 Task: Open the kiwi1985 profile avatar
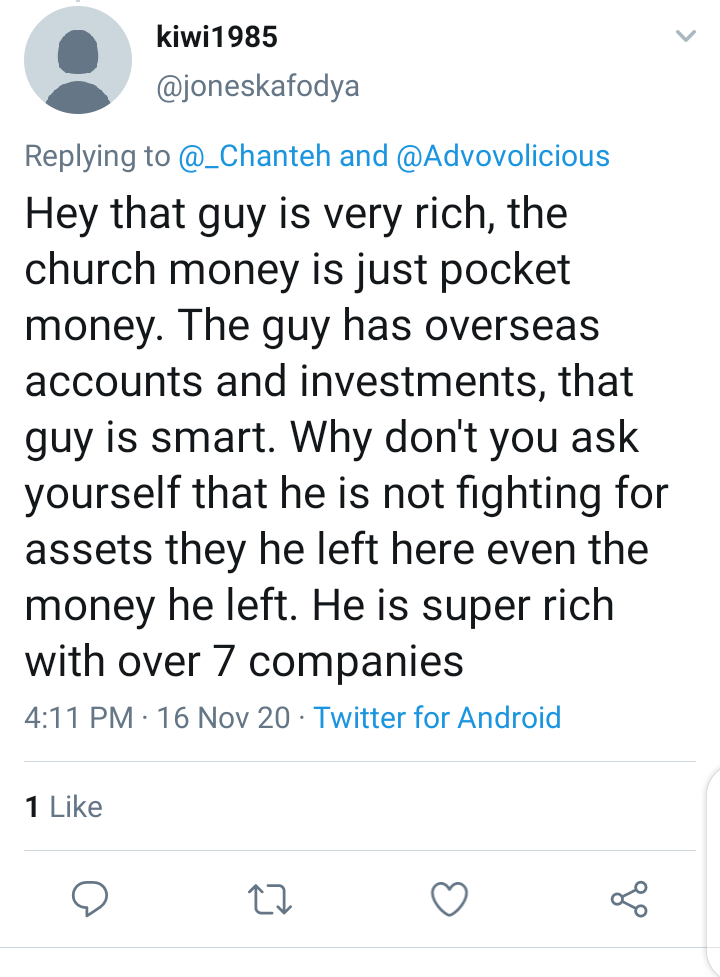[77, 65]
